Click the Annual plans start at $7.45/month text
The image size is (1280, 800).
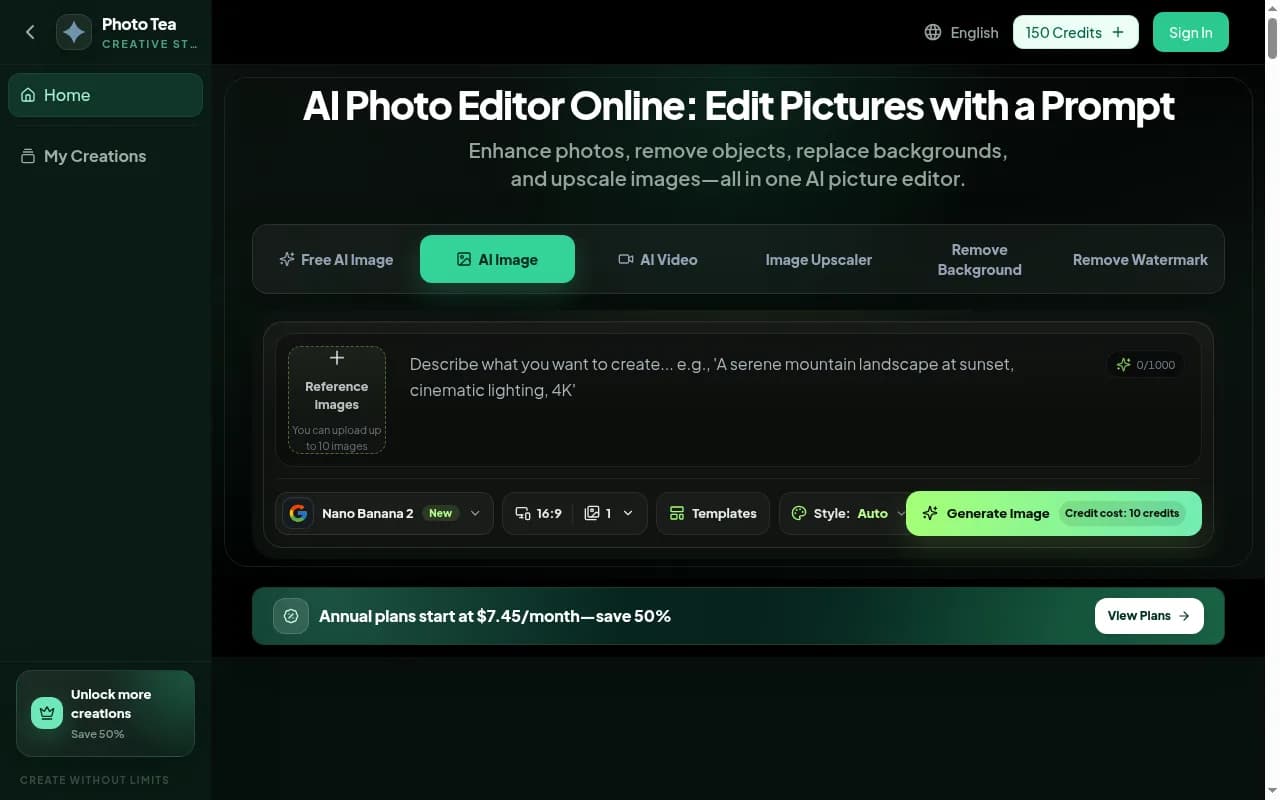point(494,616)
